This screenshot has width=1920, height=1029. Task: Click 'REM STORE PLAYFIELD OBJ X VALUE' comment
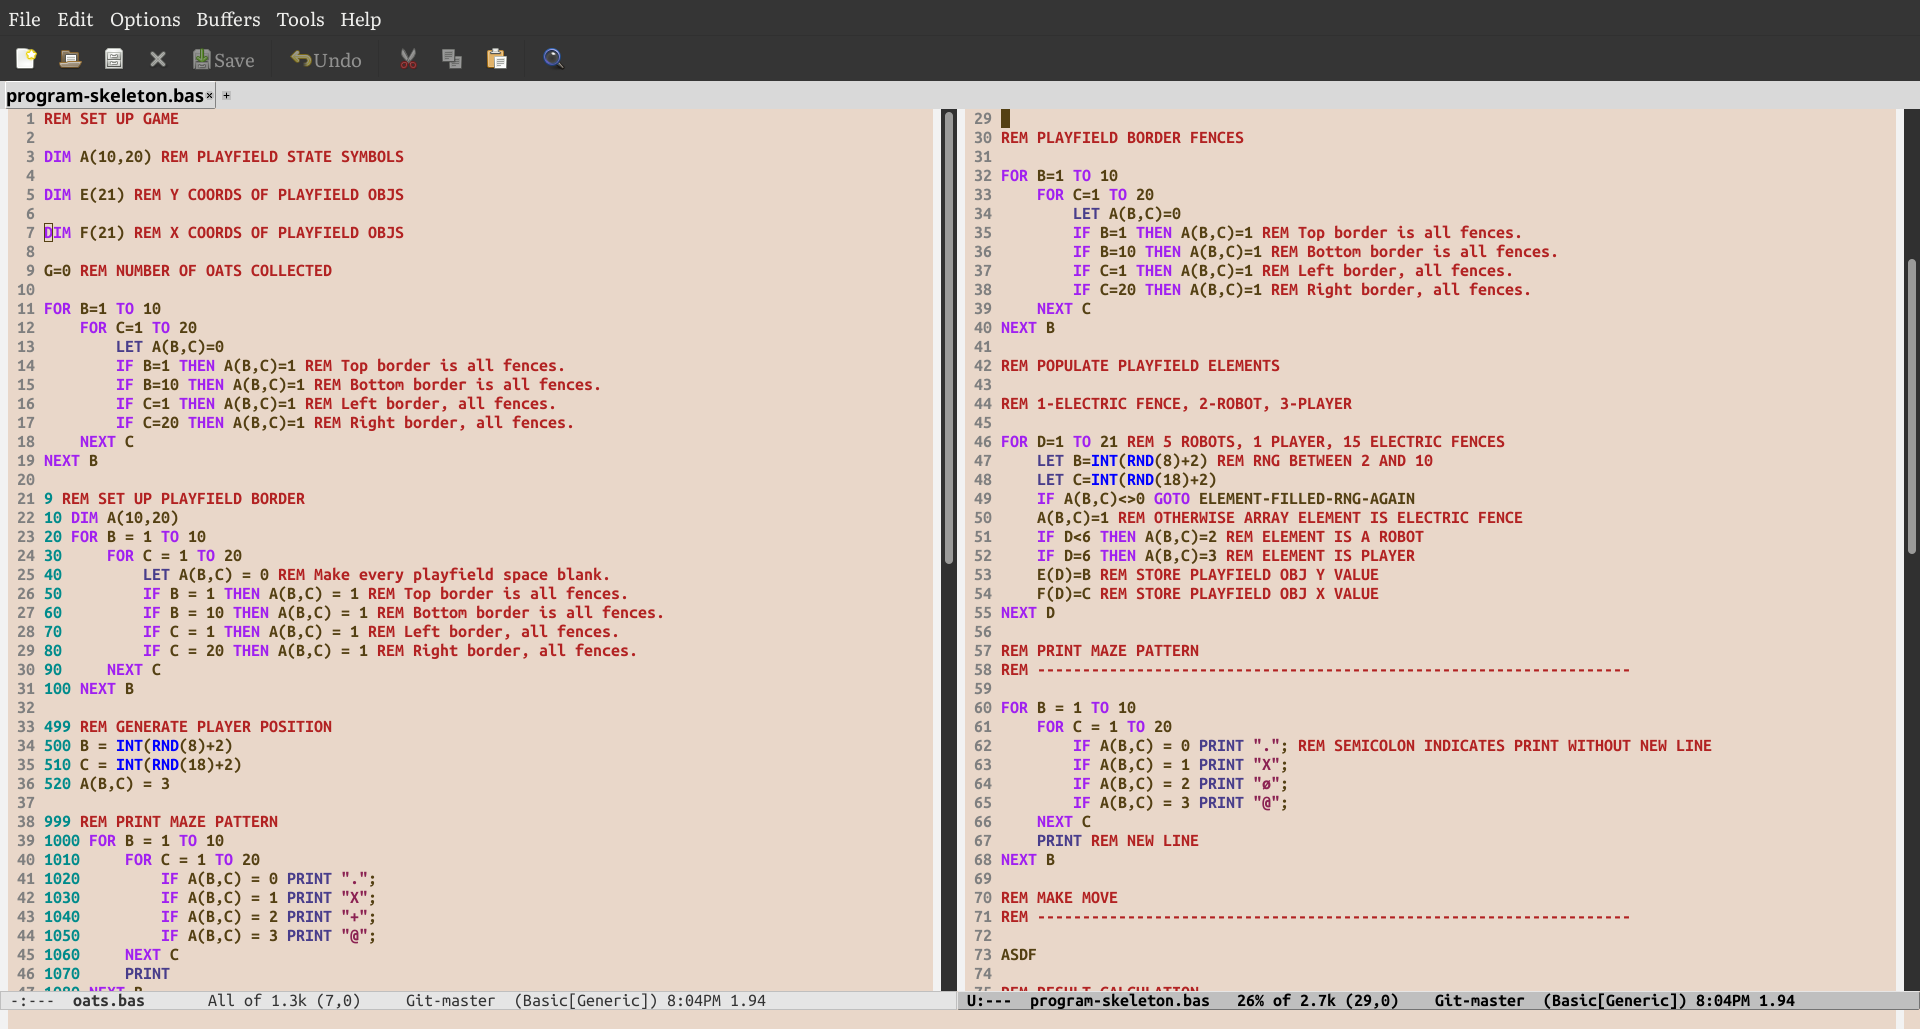[x=1239, y=594]
